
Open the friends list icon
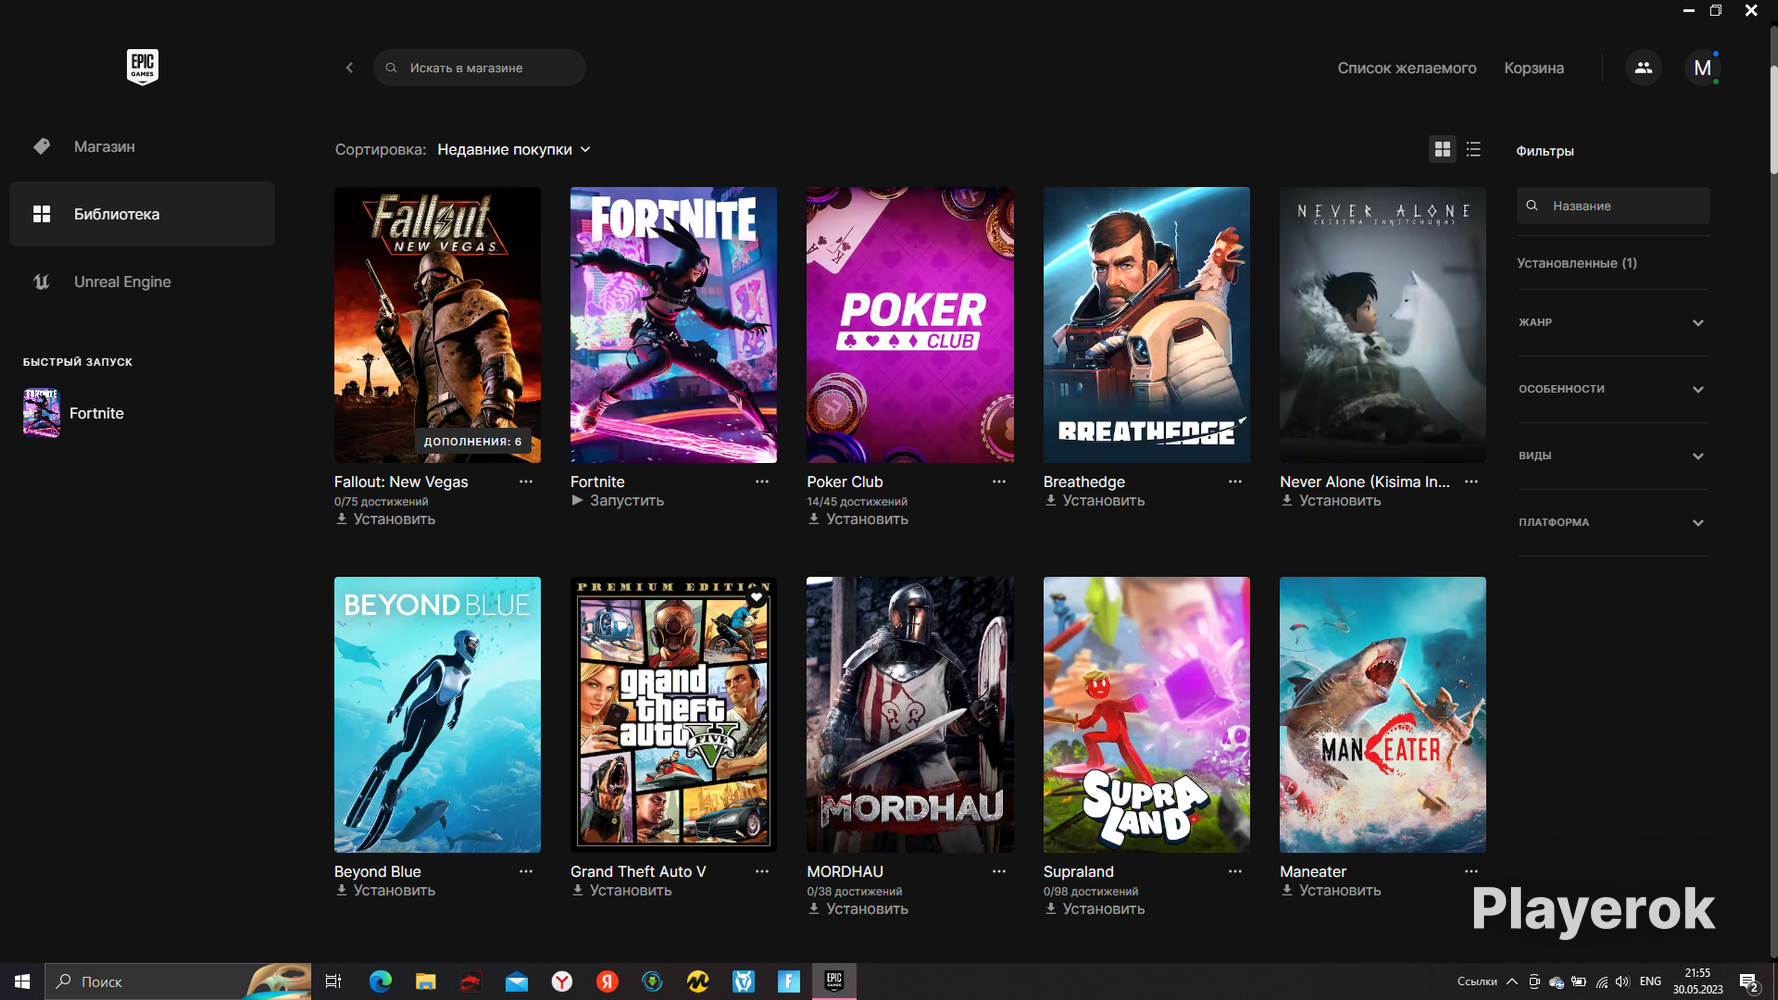tap(1643, 68)
